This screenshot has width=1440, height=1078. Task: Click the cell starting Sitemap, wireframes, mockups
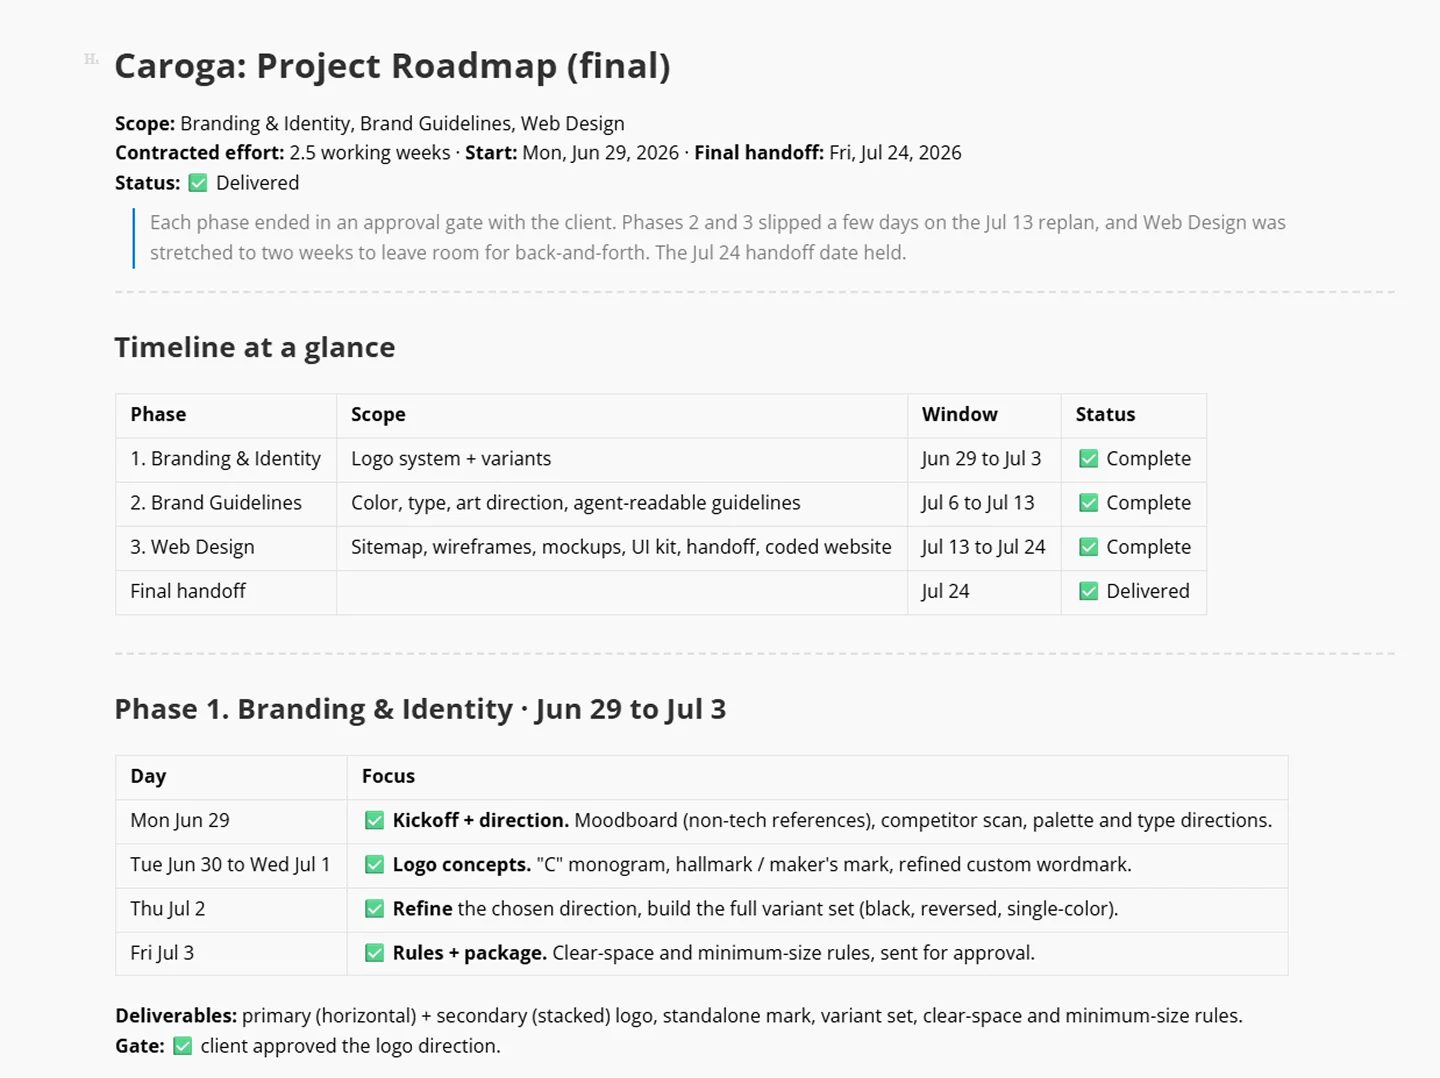point(622,547)
